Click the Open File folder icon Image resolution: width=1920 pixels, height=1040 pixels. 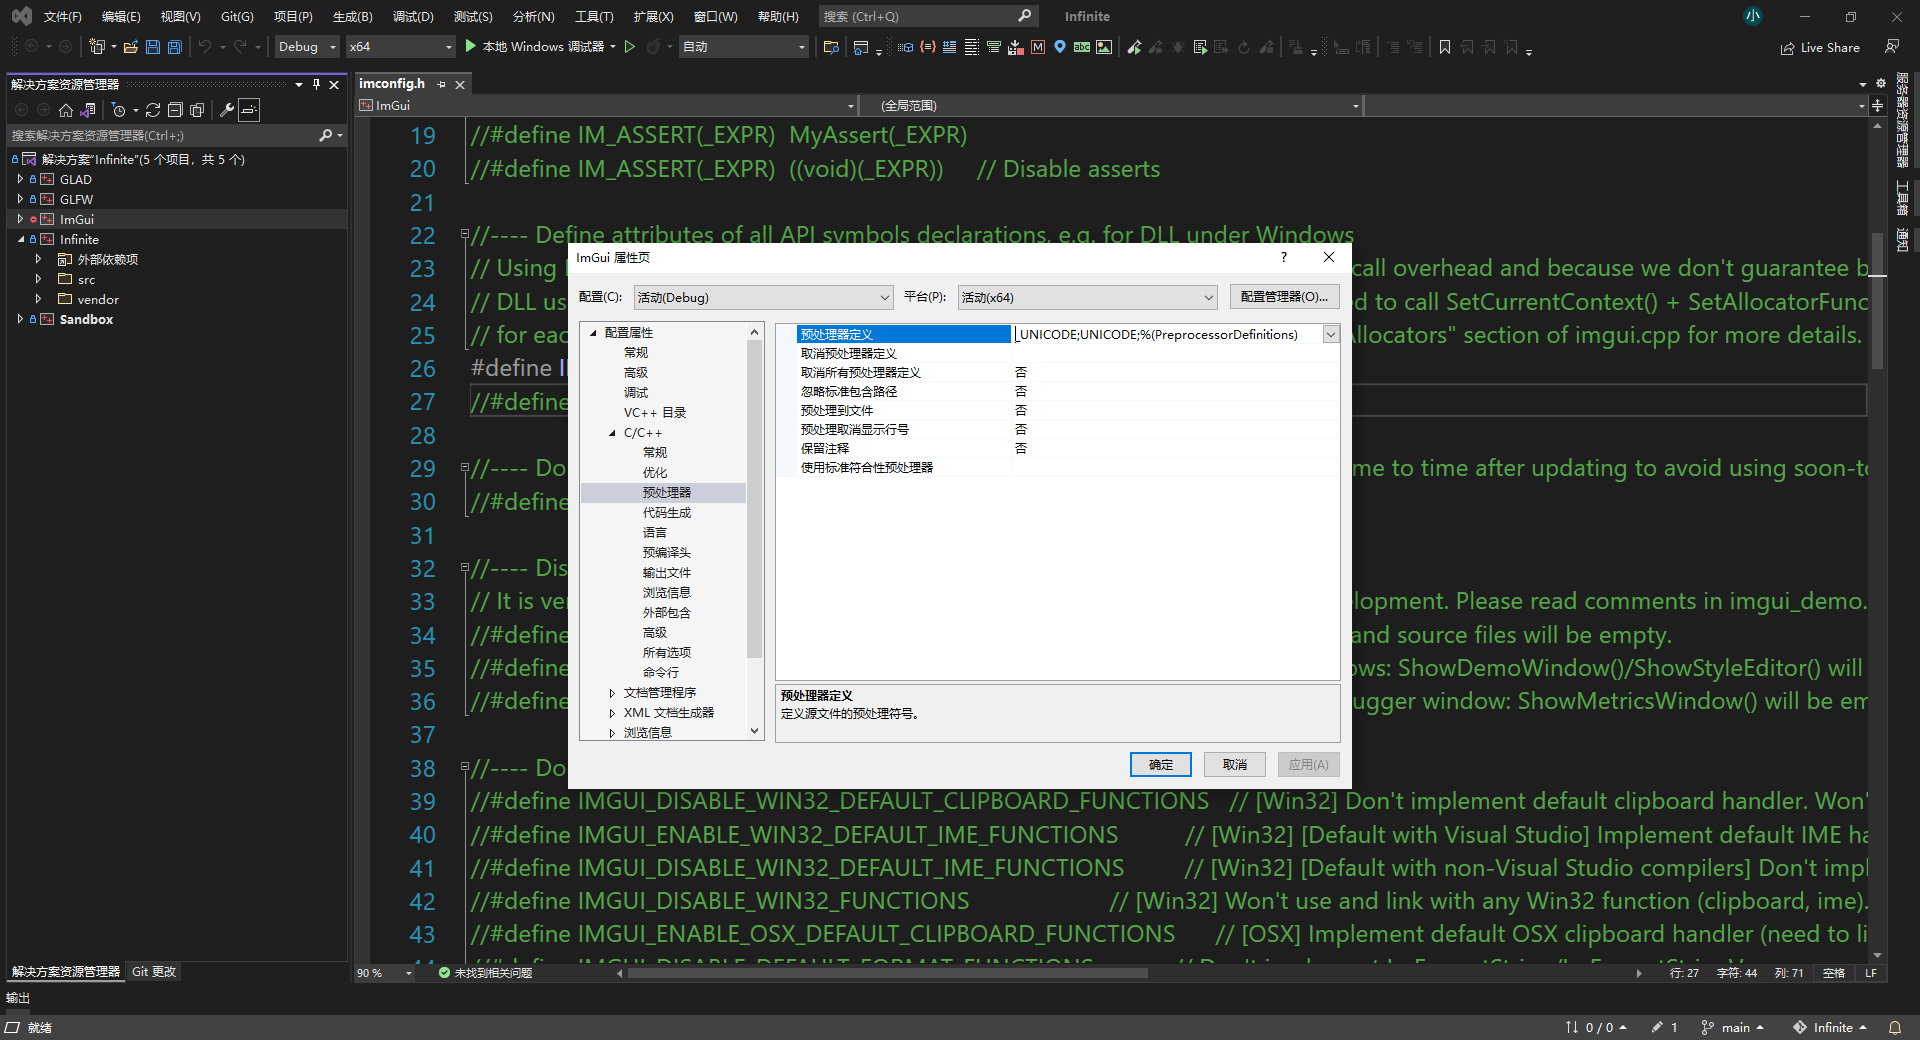pos(131,47)
